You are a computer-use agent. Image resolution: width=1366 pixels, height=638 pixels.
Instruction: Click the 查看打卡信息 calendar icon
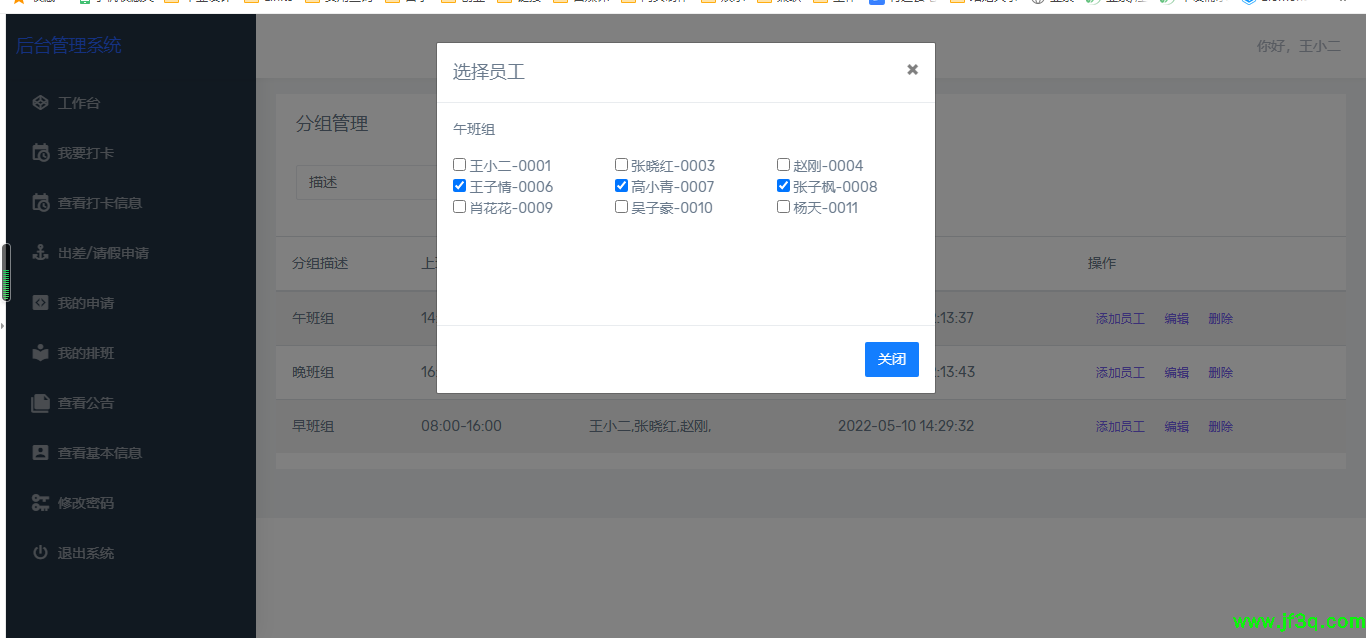(40, 203)
